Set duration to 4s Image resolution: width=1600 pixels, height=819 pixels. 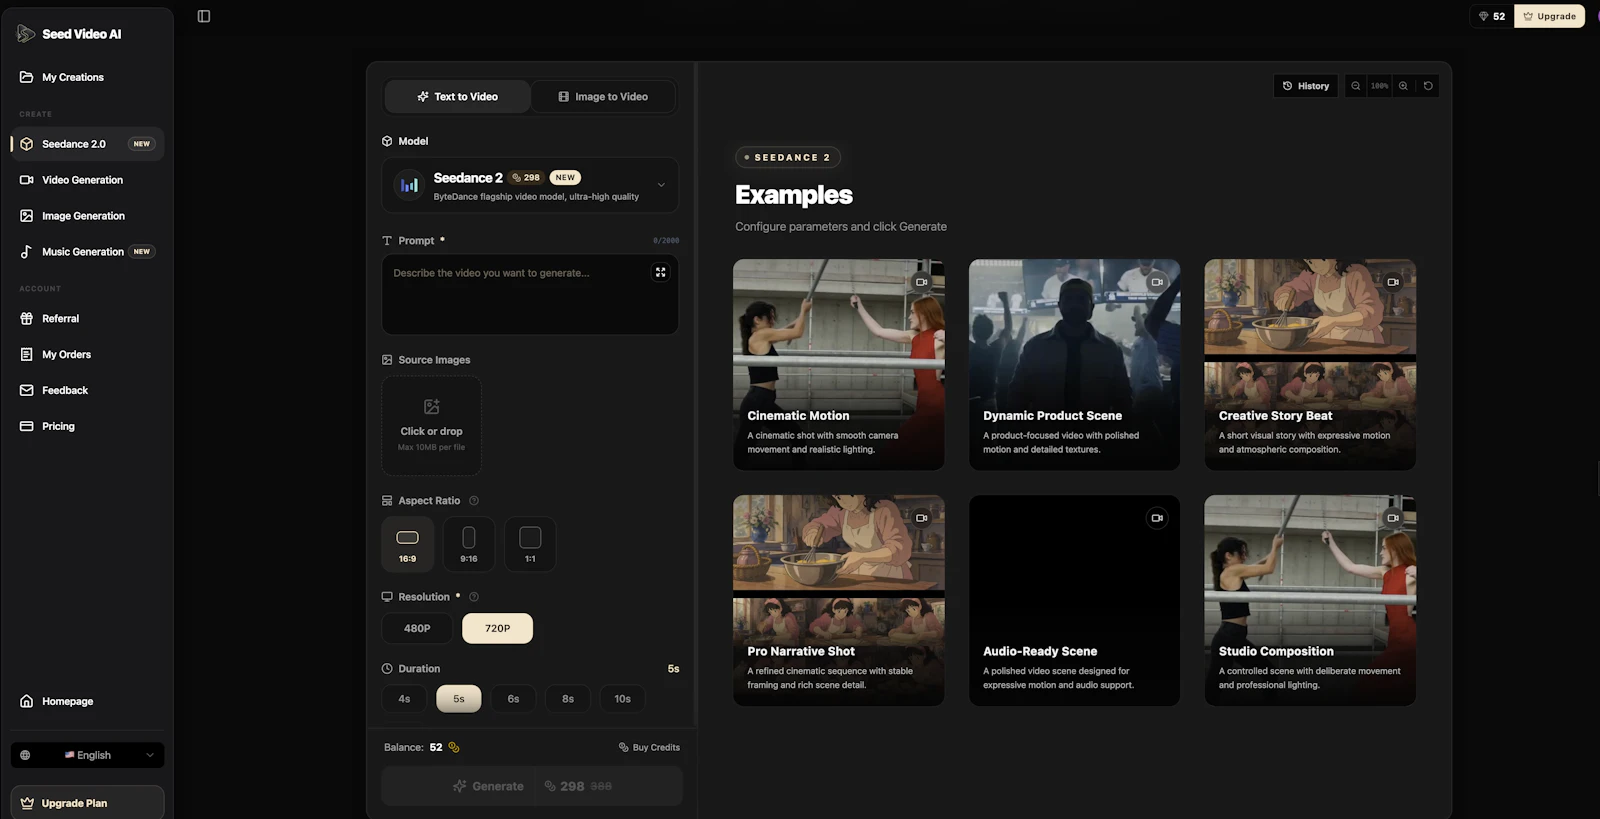tap(404, 699)
